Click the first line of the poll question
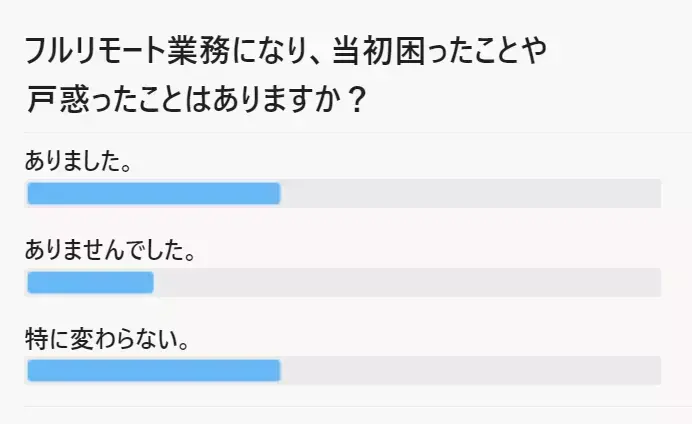The image size is (692, 424). click(286, 51)
